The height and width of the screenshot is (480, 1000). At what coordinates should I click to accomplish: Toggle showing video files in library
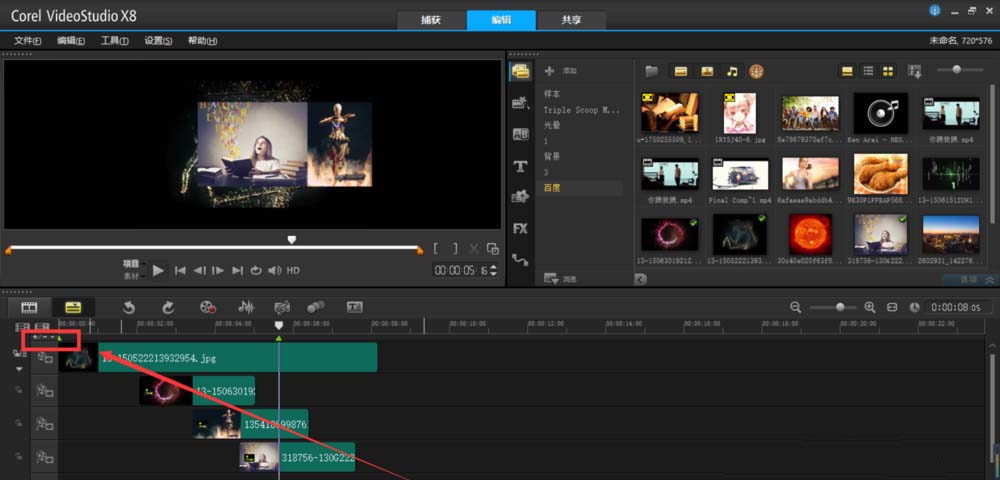click(x=681, y=71)
